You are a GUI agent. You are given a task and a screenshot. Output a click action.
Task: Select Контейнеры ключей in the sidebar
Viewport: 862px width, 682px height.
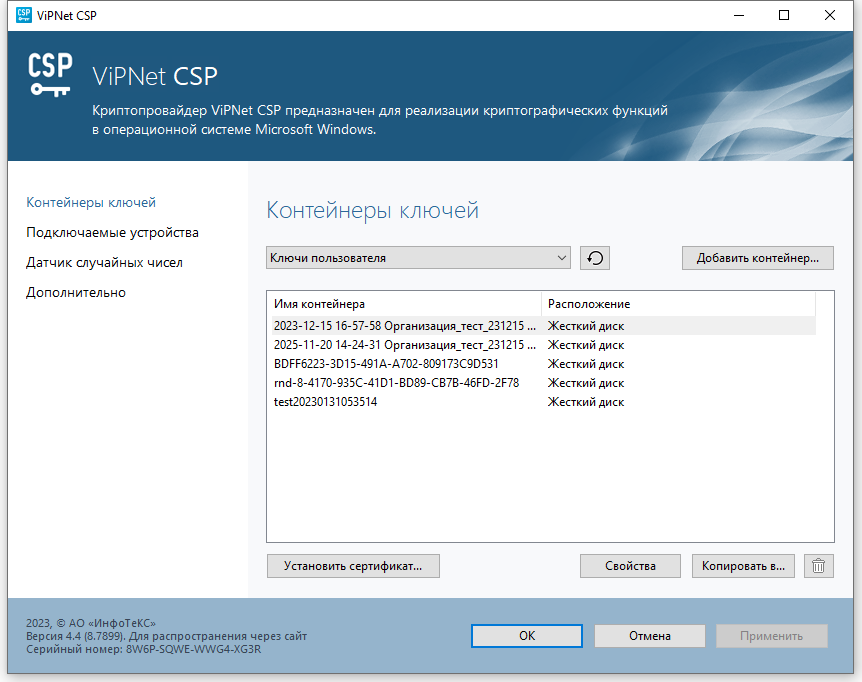click(91, 202)
